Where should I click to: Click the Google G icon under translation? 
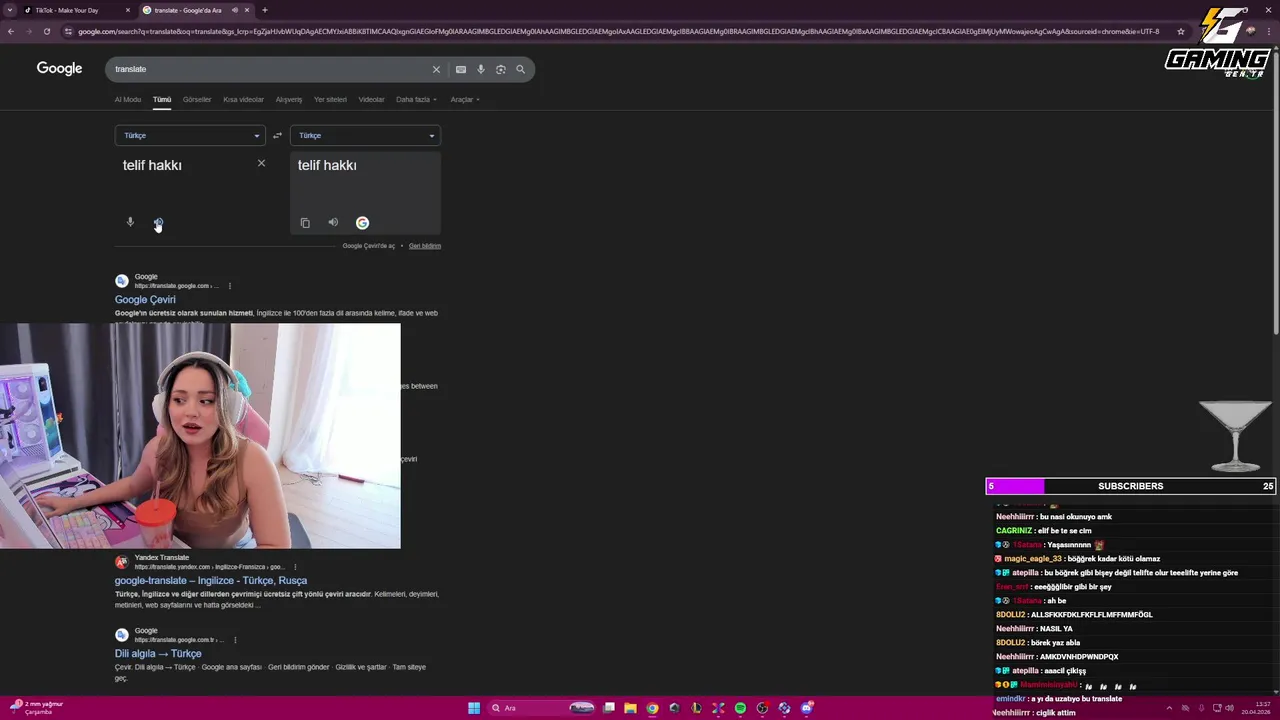pos(362,223)
